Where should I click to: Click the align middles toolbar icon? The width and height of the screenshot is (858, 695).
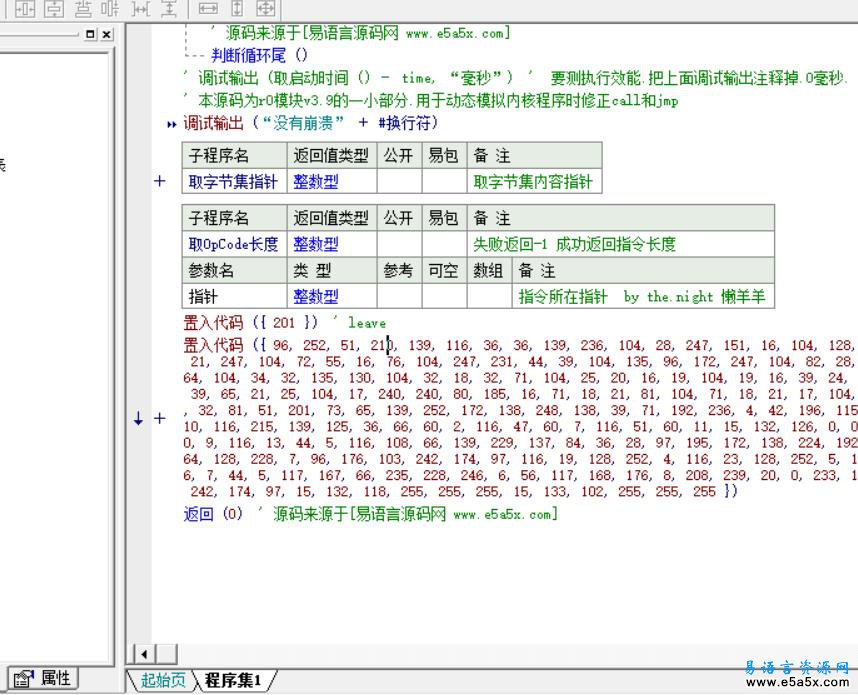pos(110,10)
